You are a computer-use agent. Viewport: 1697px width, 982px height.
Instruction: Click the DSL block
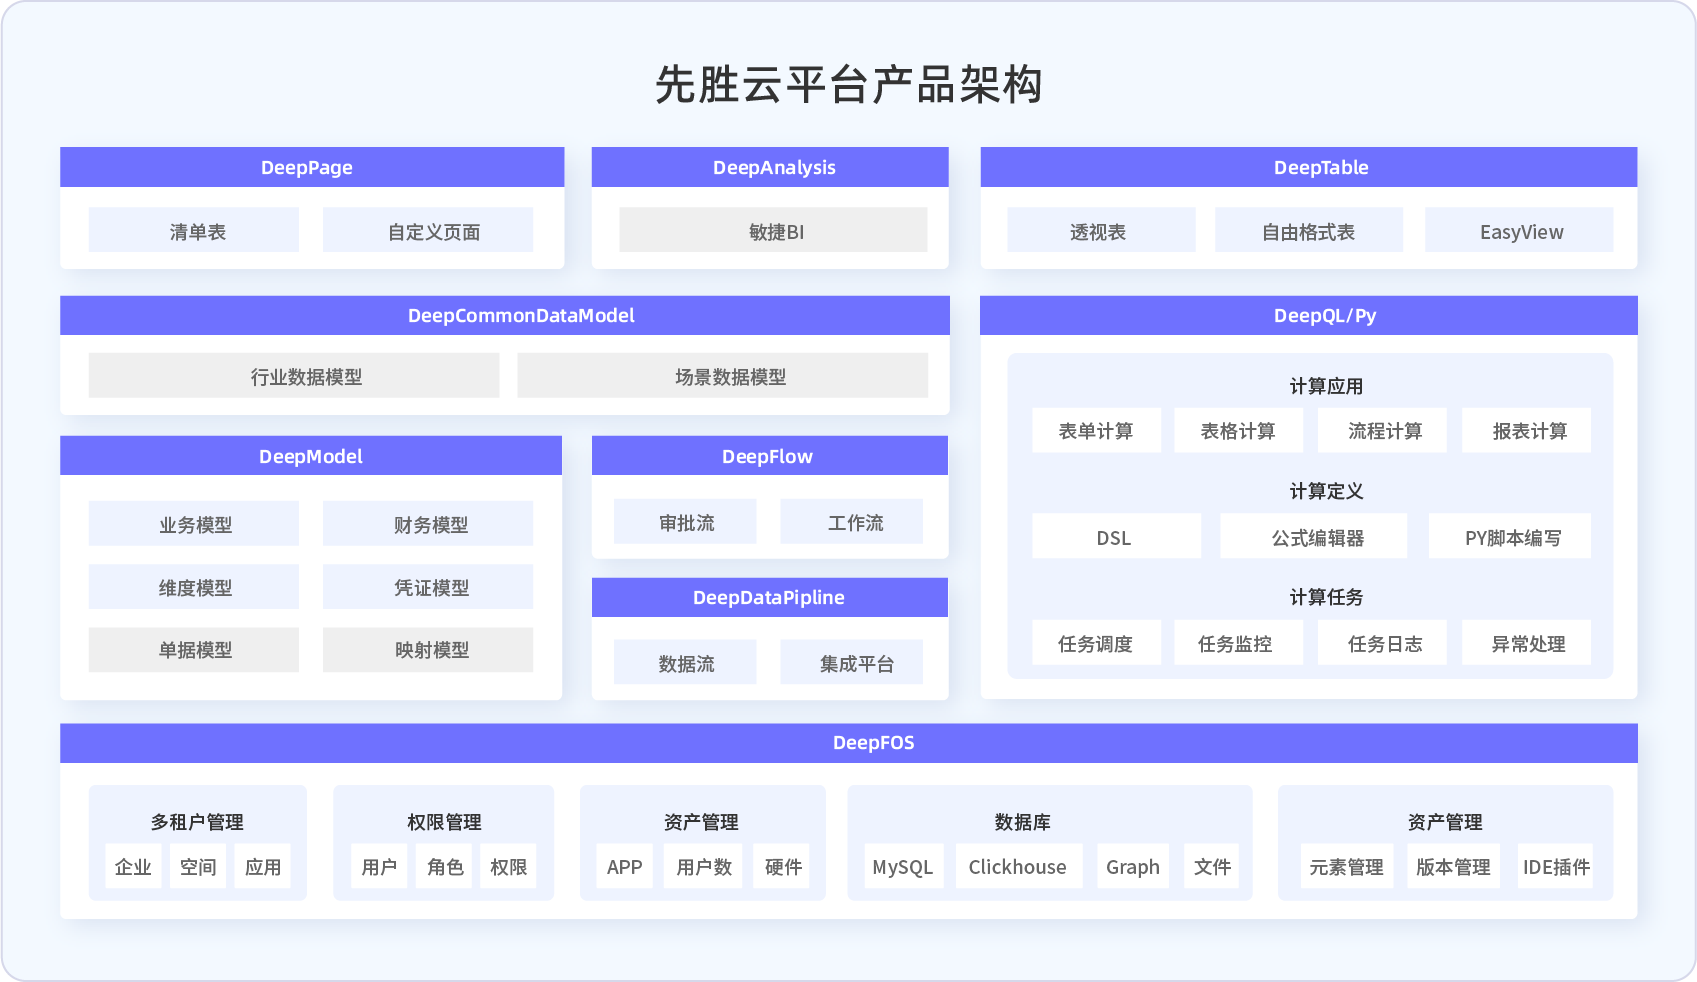tap(1116, 537)
